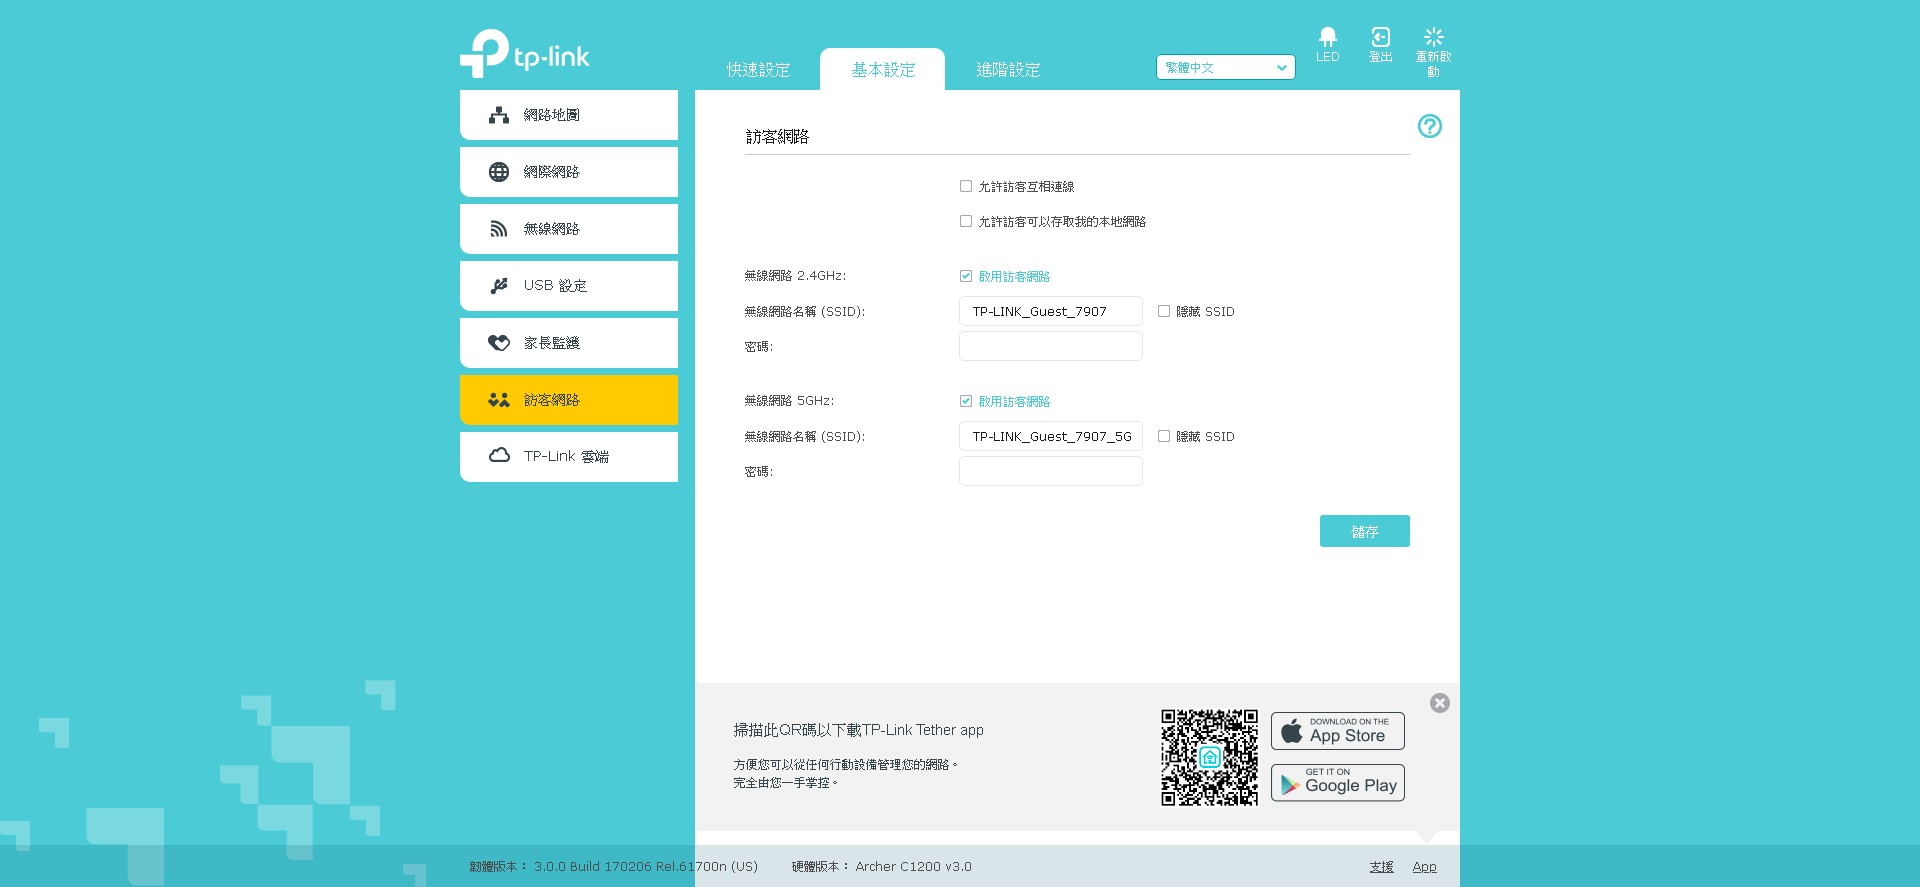Click the 2.4GHz password field
The width and height of the screenshot is (1920, 887).
click(x=1050, y=346)
